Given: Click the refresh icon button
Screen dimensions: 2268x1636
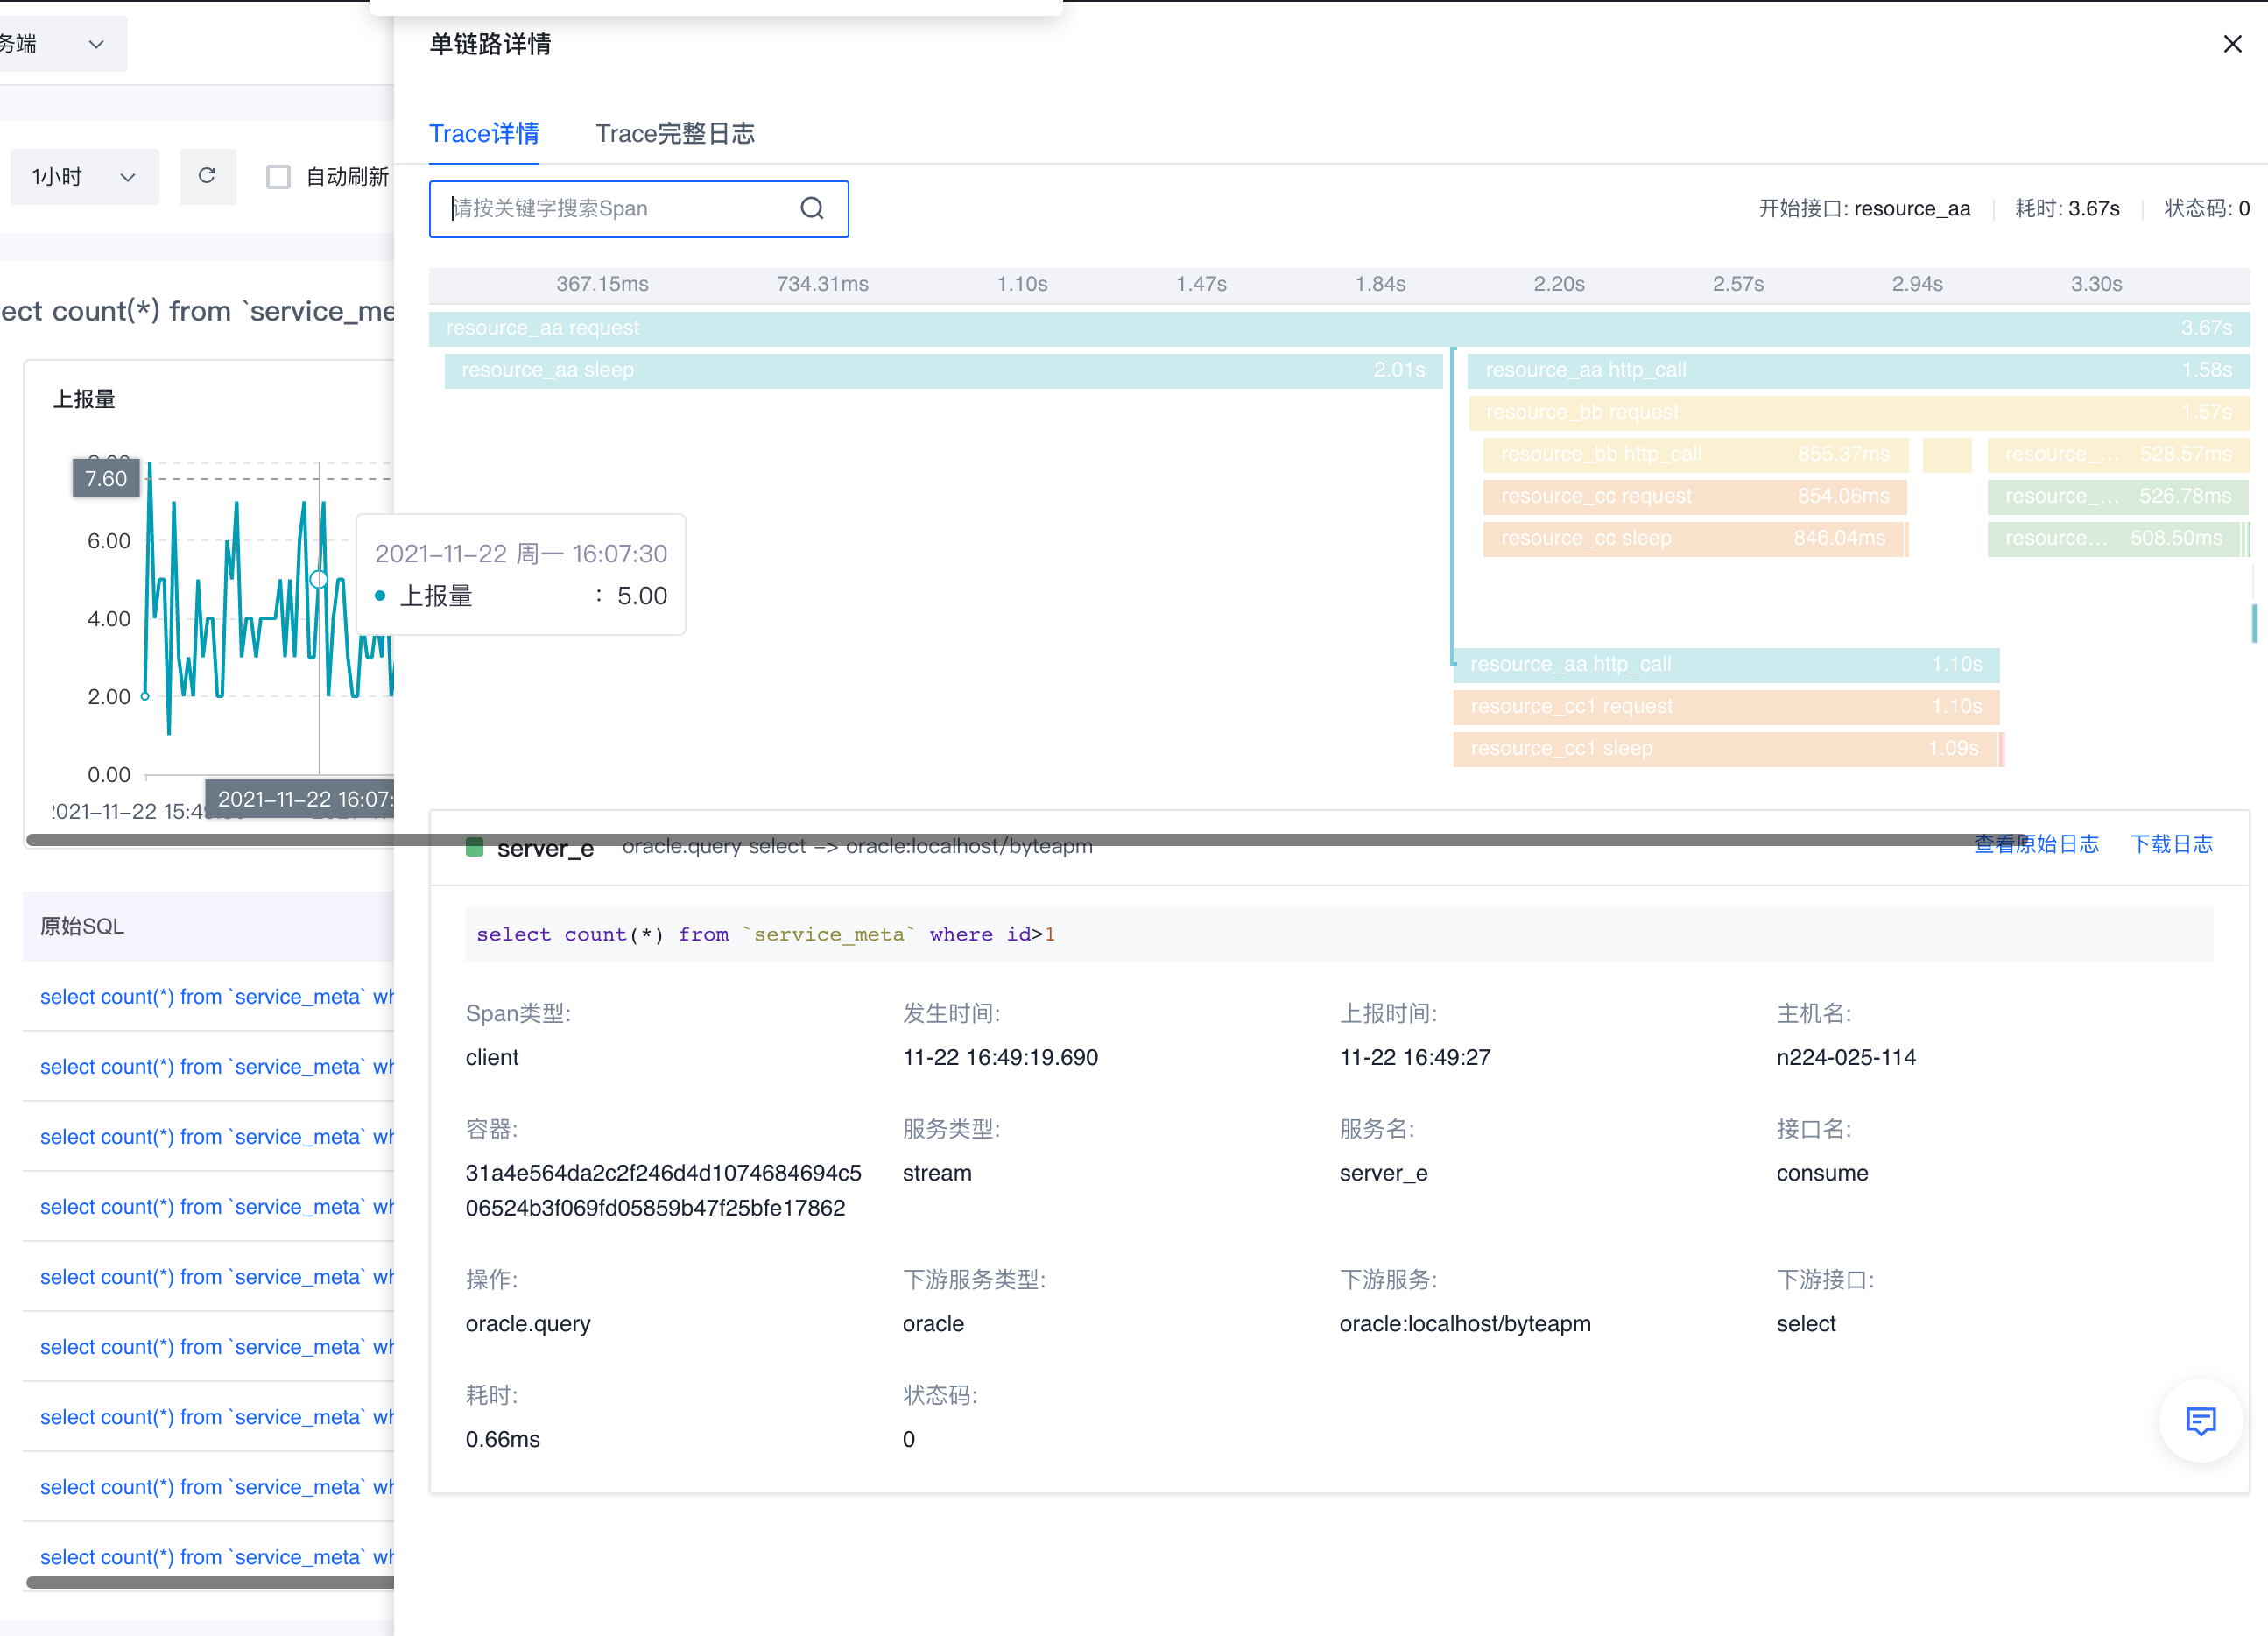Looking at the screenshot, I should point(207,176).
